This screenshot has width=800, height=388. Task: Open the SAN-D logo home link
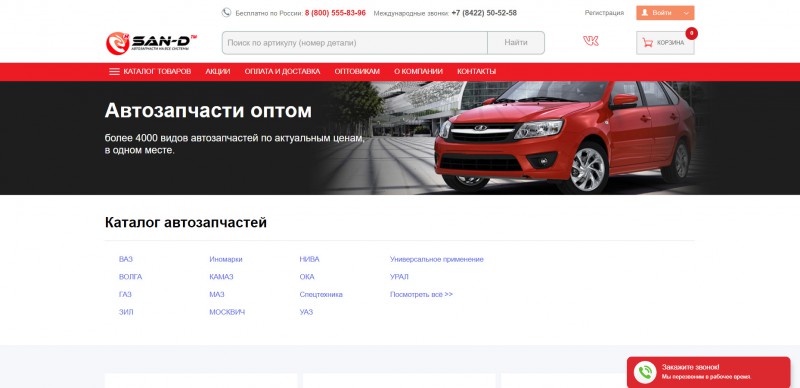(x=152, y=43)
